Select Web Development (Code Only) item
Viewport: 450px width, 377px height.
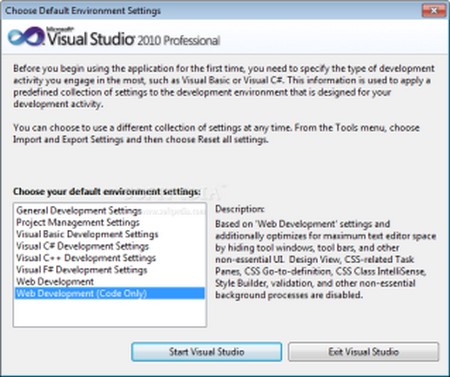coord(110,293)
